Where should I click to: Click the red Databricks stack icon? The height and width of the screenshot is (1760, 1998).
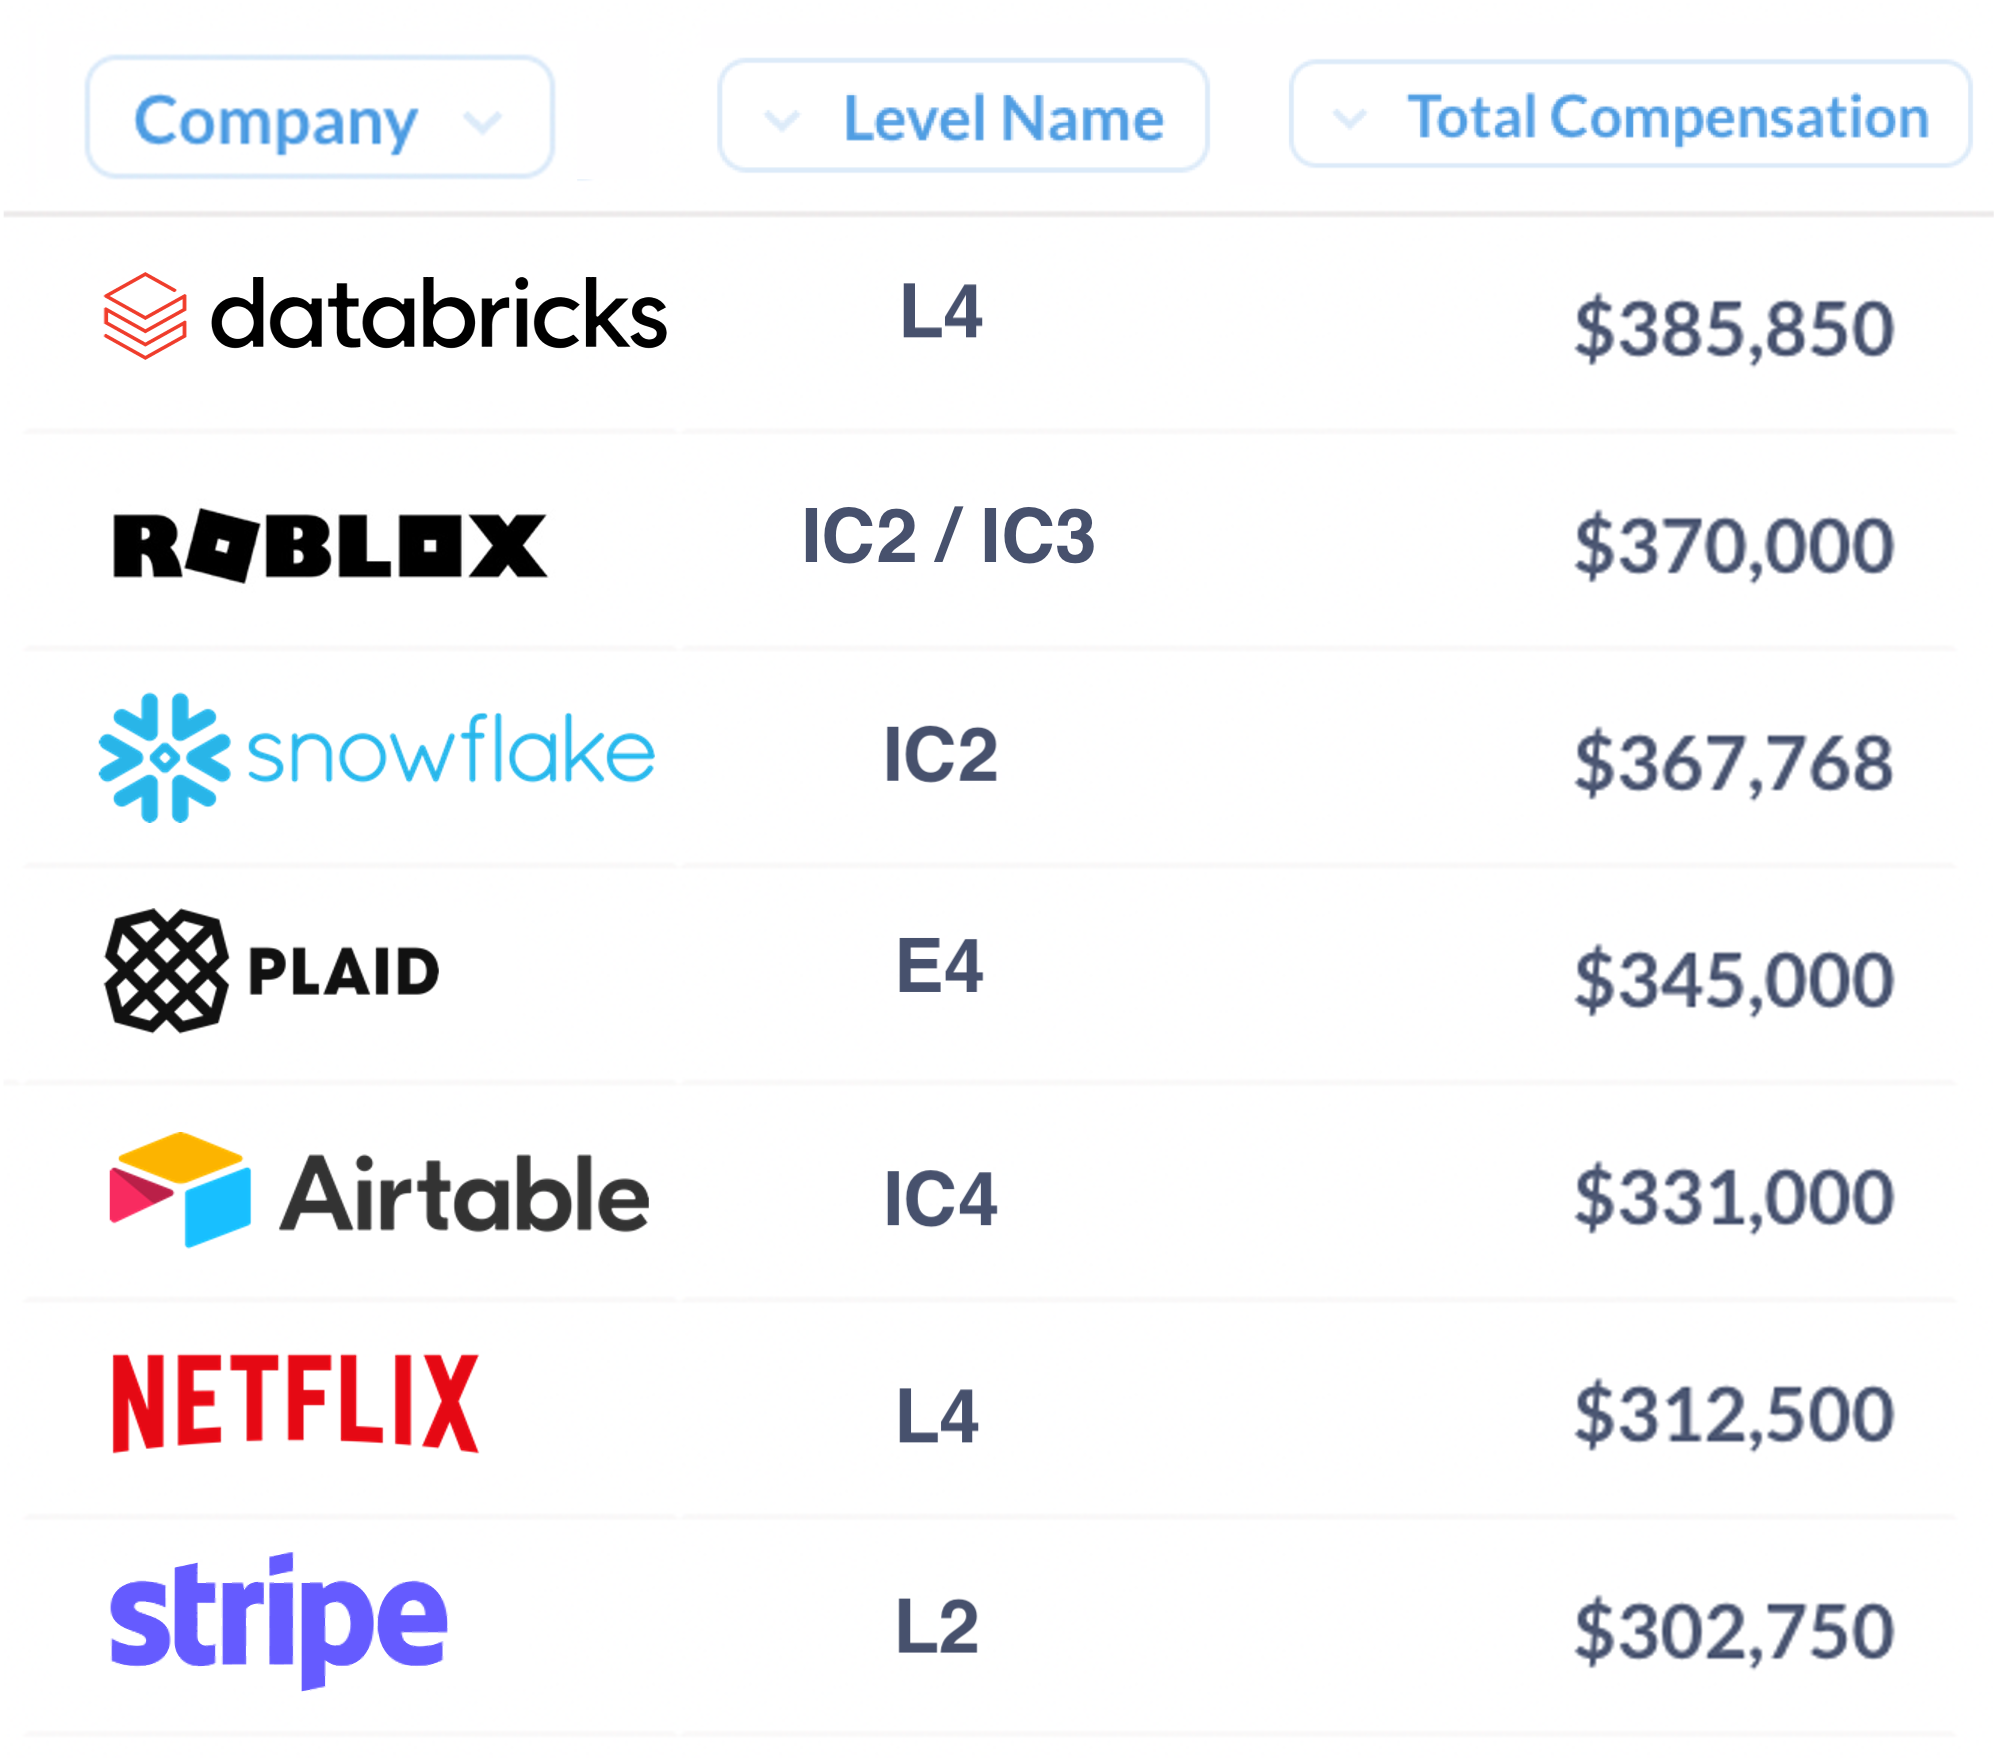[x=145, y=316]
